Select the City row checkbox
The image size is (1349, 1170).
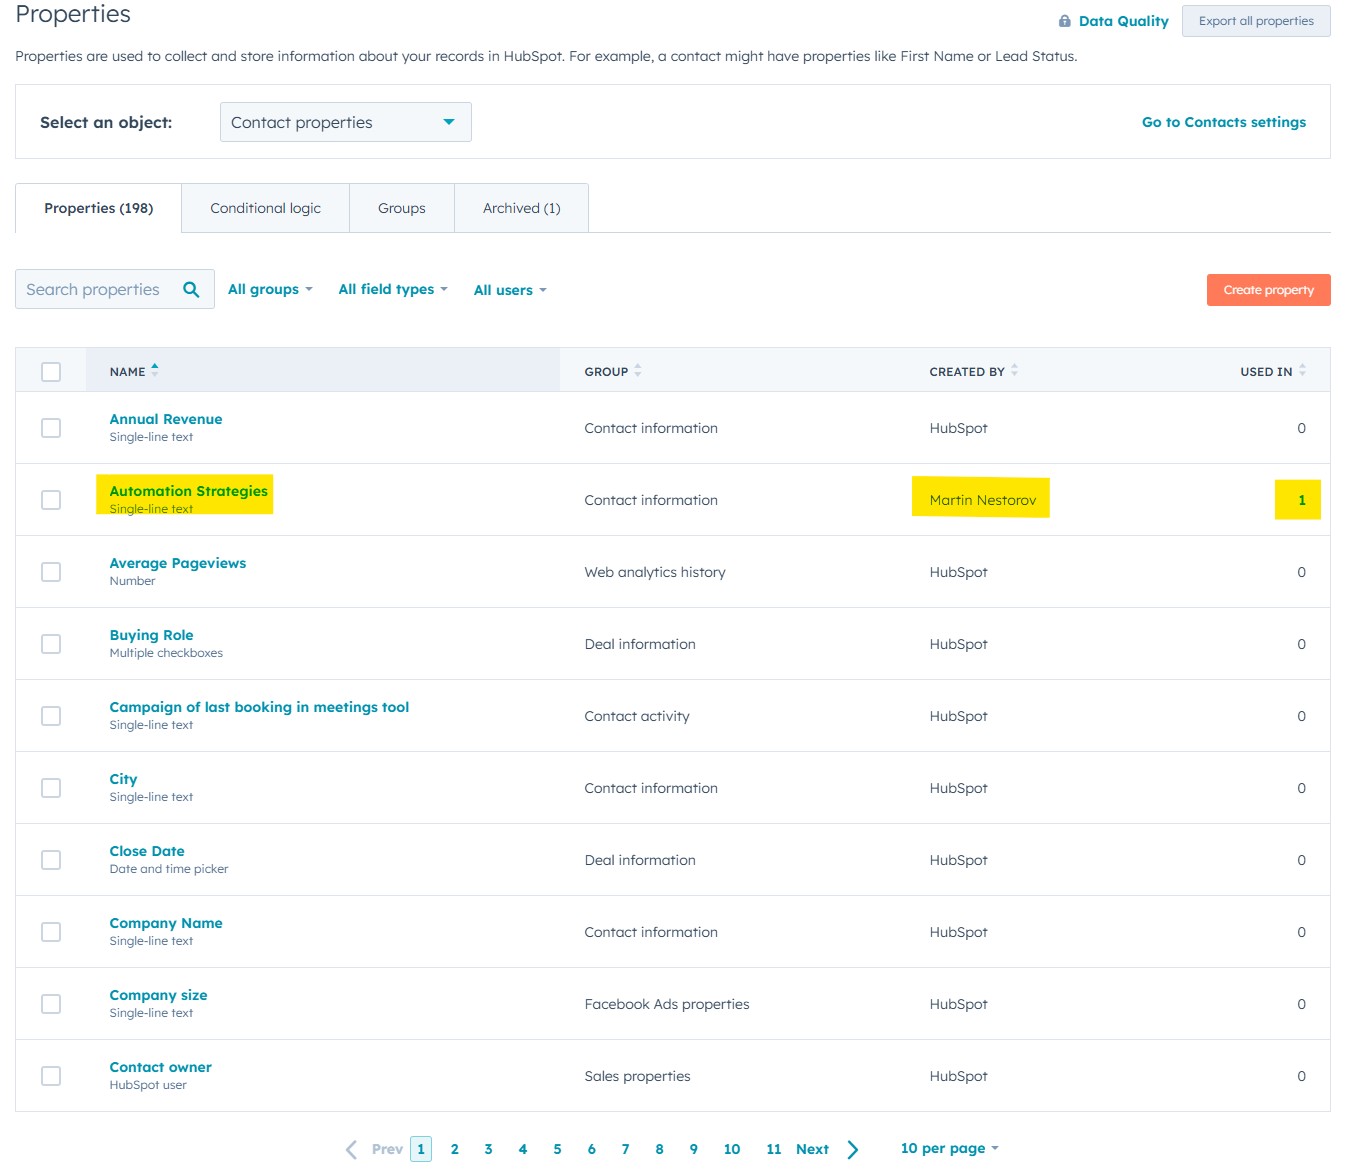(51, 788)
